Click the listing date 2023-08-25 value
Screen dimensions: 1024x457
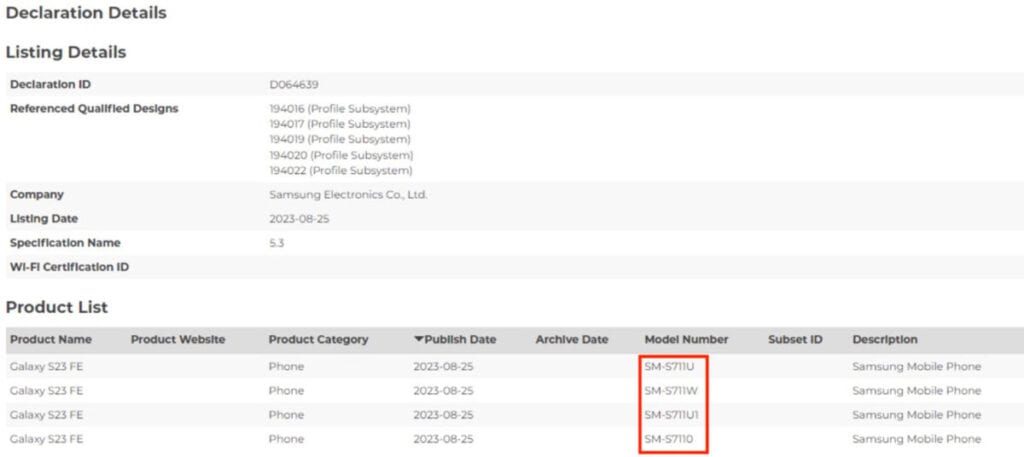click(x=299, y=219)
